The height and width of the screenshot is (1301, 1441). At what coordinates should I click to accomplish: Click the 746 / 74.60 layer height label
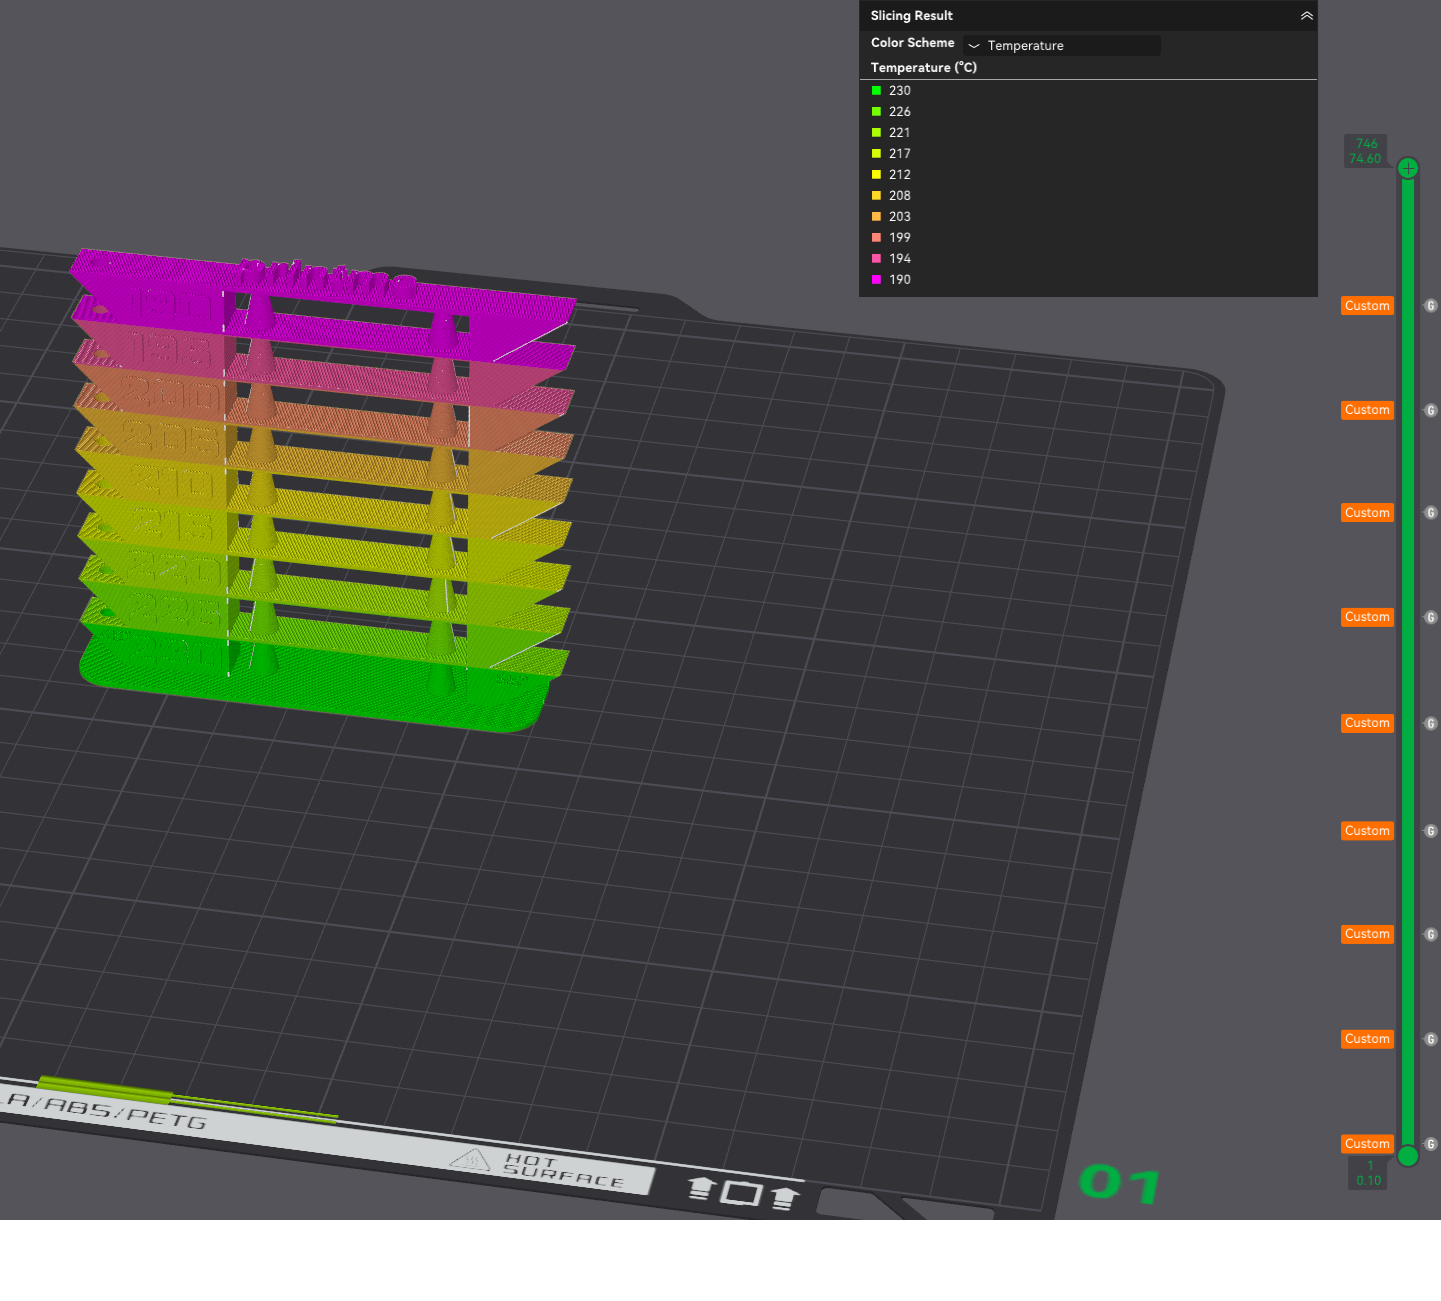click(1366, 151)
